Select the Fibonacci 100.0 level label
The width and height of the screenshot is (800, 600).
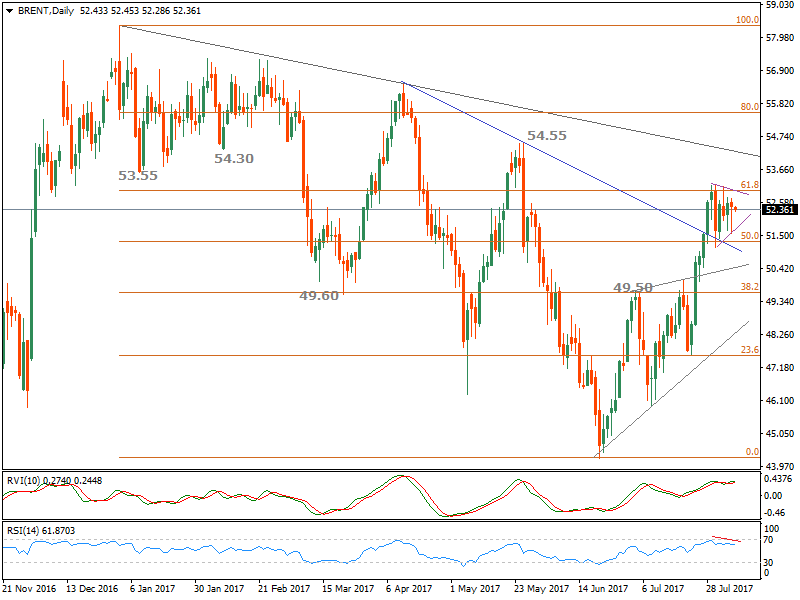747,20
